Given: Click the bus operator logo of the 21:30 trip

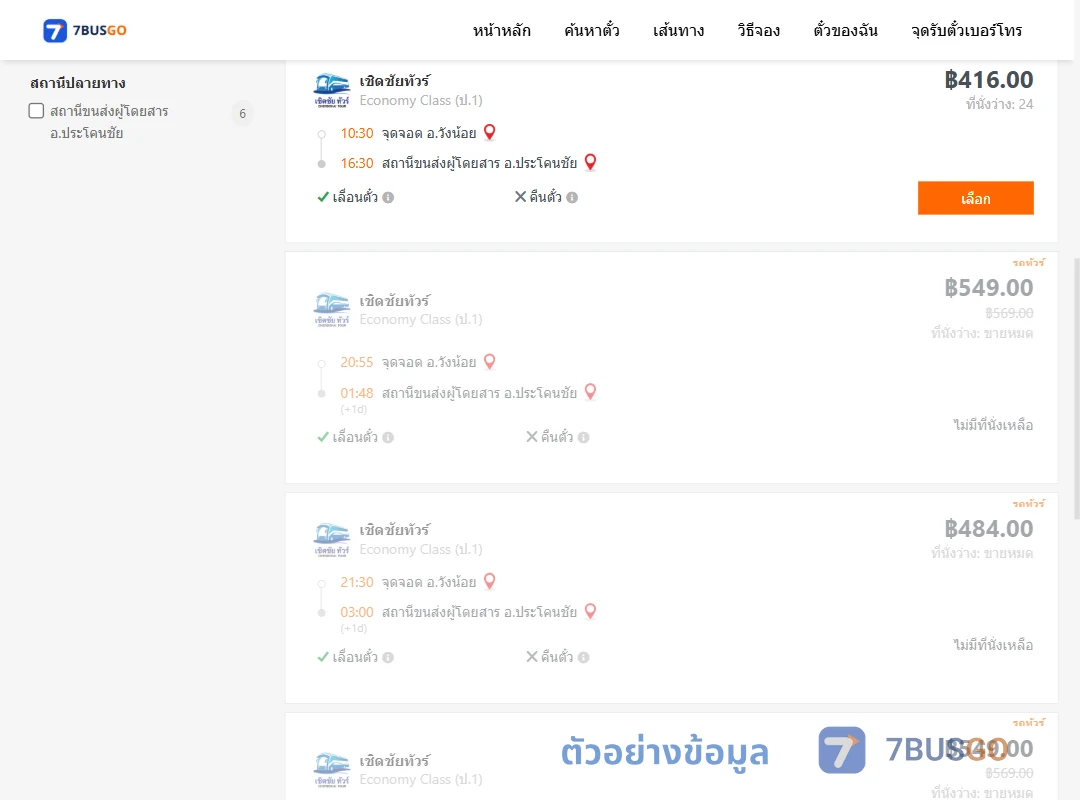Looking at the screenshot, I should [x=332, y=540].
